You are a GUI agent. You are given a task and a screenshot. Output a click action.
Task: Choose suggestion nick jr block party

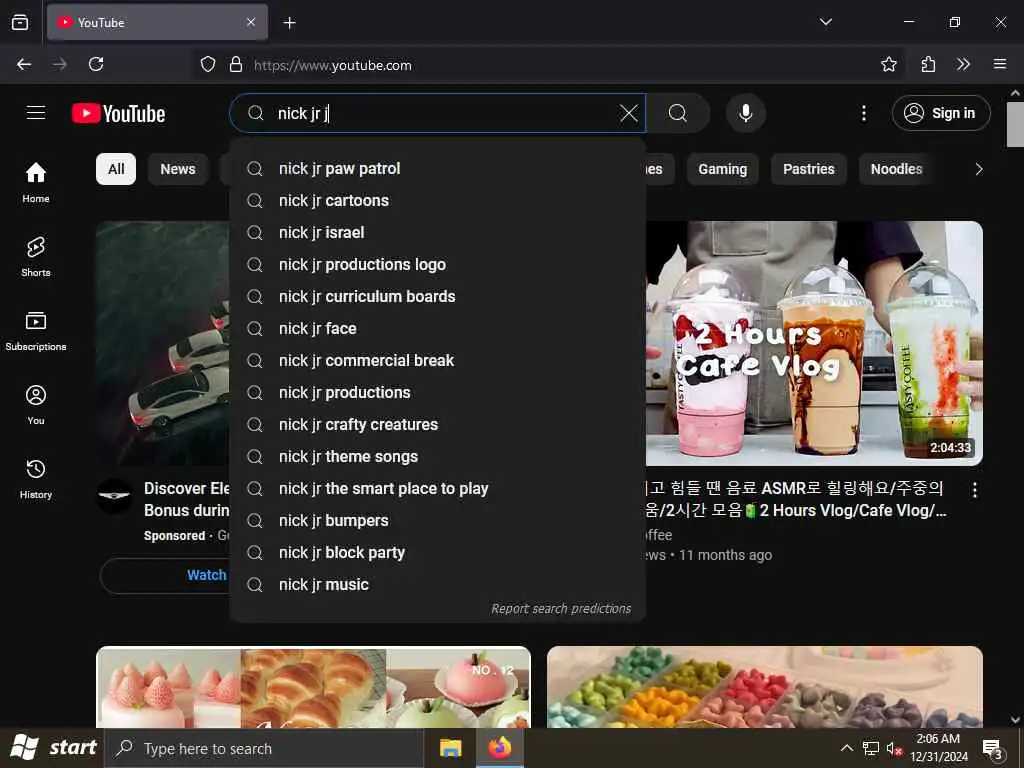click(x=438, y=552)
